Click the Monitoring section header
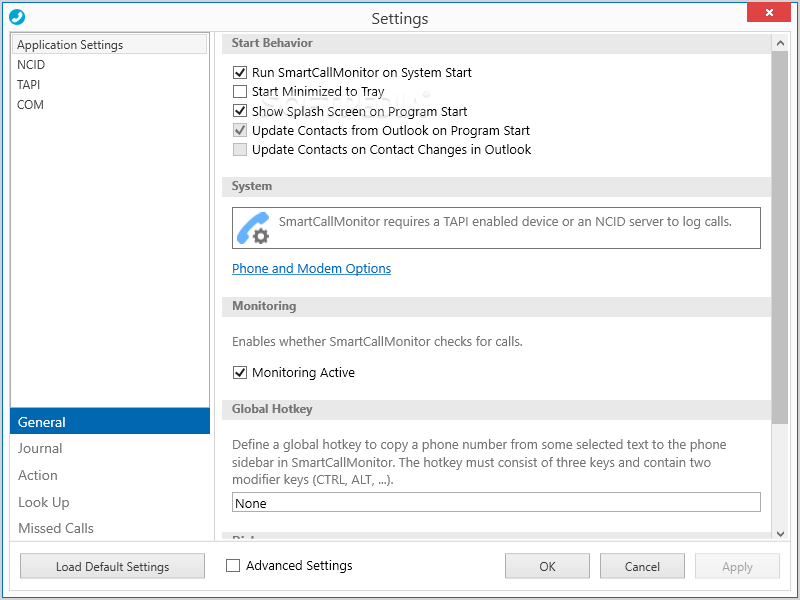The height and width of the screenshot is (600, 800). [x=496, y=306]
